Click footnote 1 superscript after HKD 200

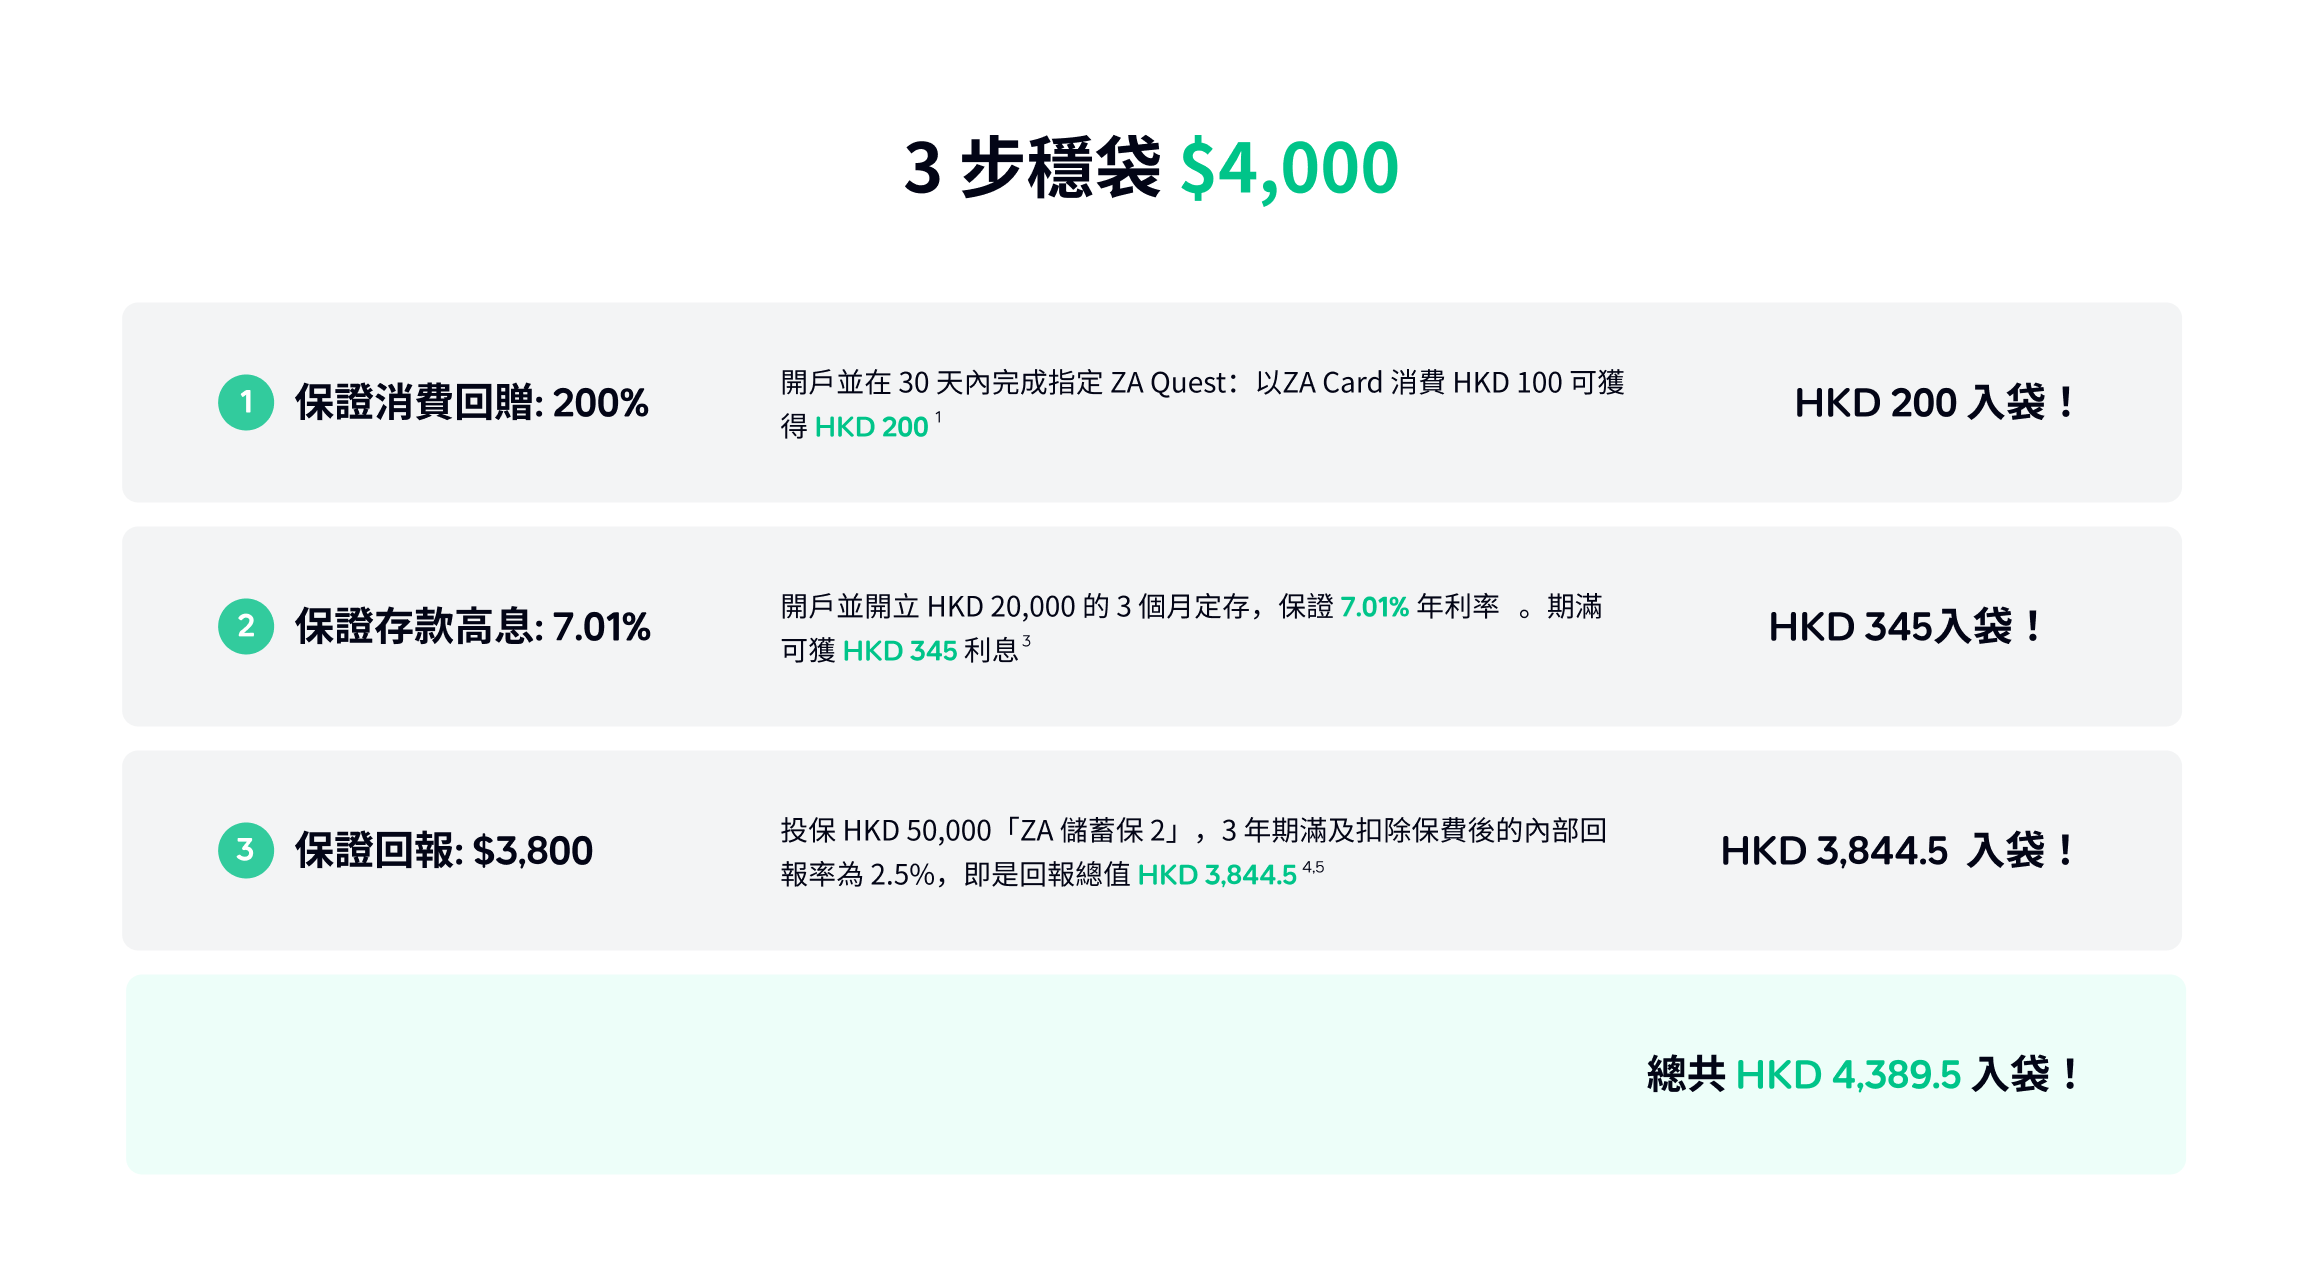938,418
